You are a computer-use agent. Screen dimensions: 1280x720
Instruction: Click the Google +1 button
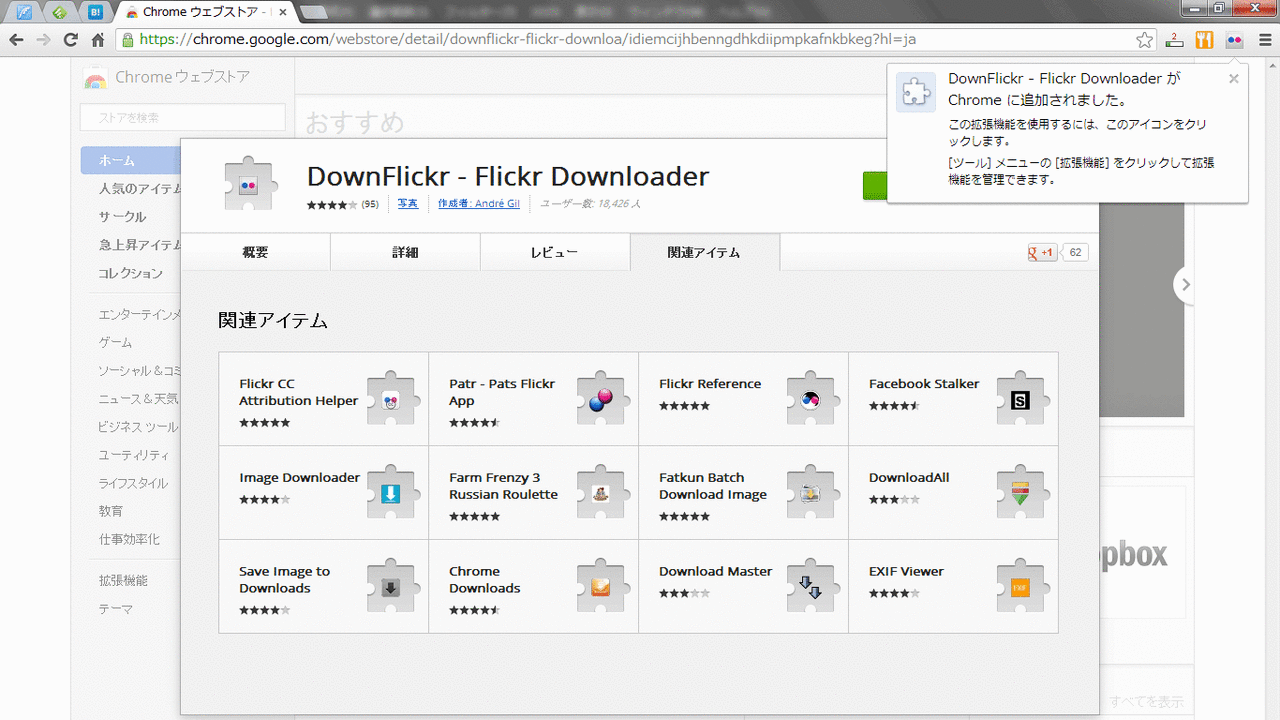tap(1043, 252)
